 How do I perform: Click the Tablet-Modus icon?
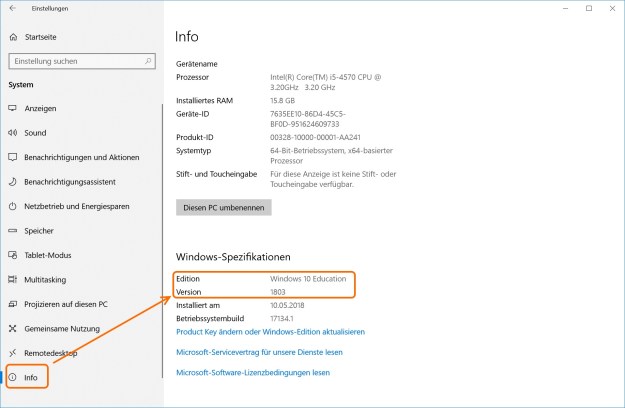pyautogui.click(x=13, y=254)
